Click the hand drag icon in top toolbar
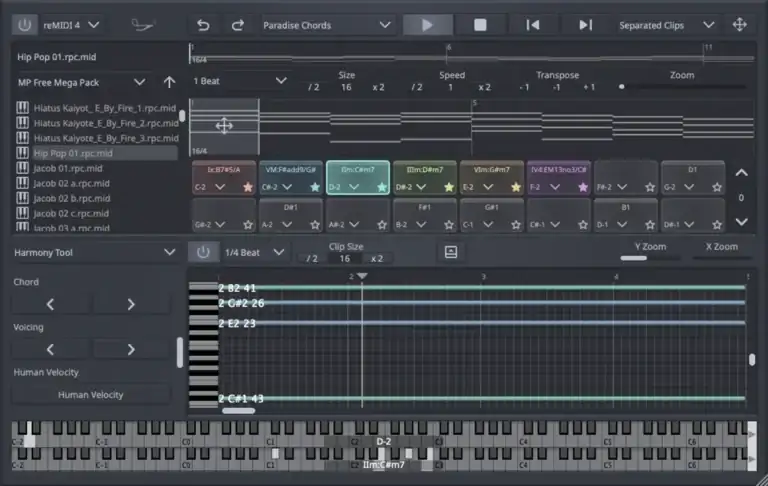The height and width of the screenshot is (486, 768). (x=143, y=25)
